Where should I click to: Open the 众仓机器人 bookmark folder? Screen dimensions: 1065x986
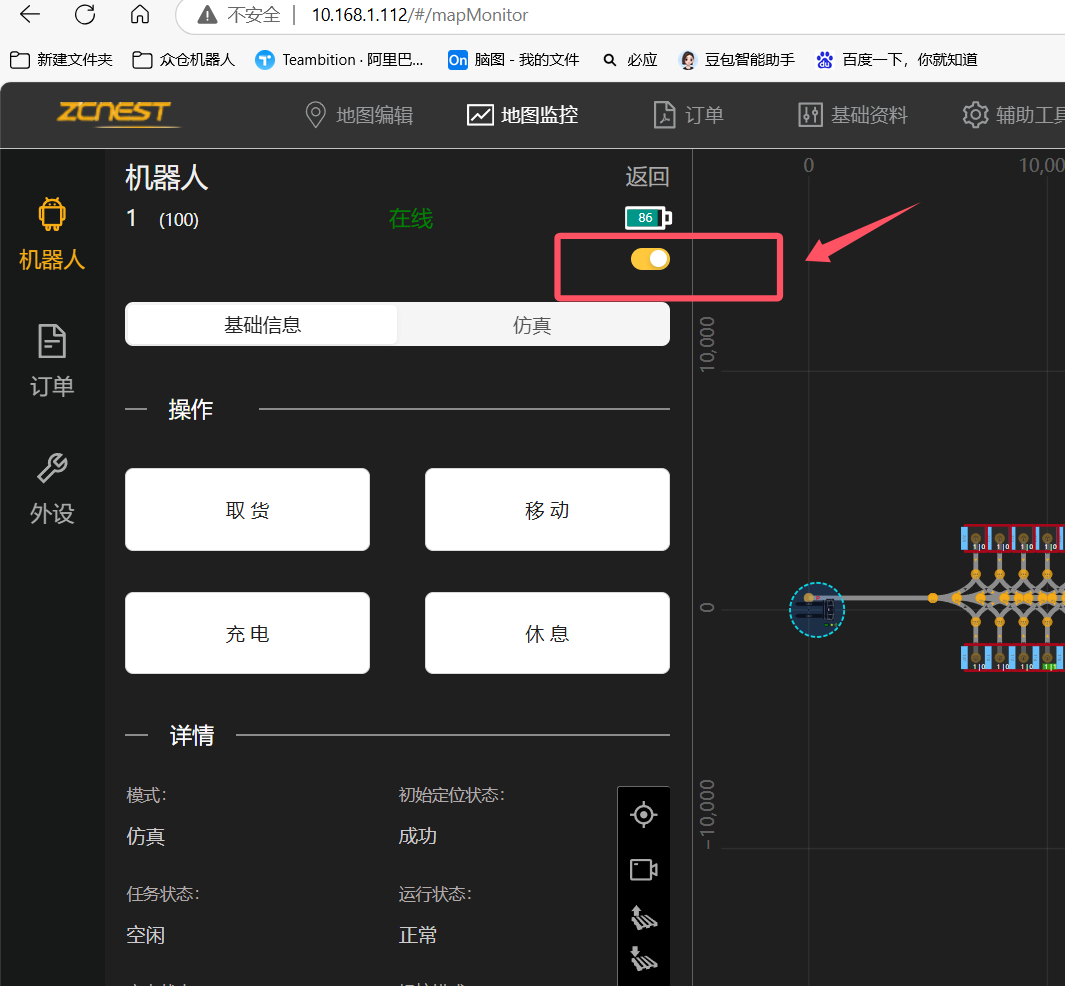(183, 60)
